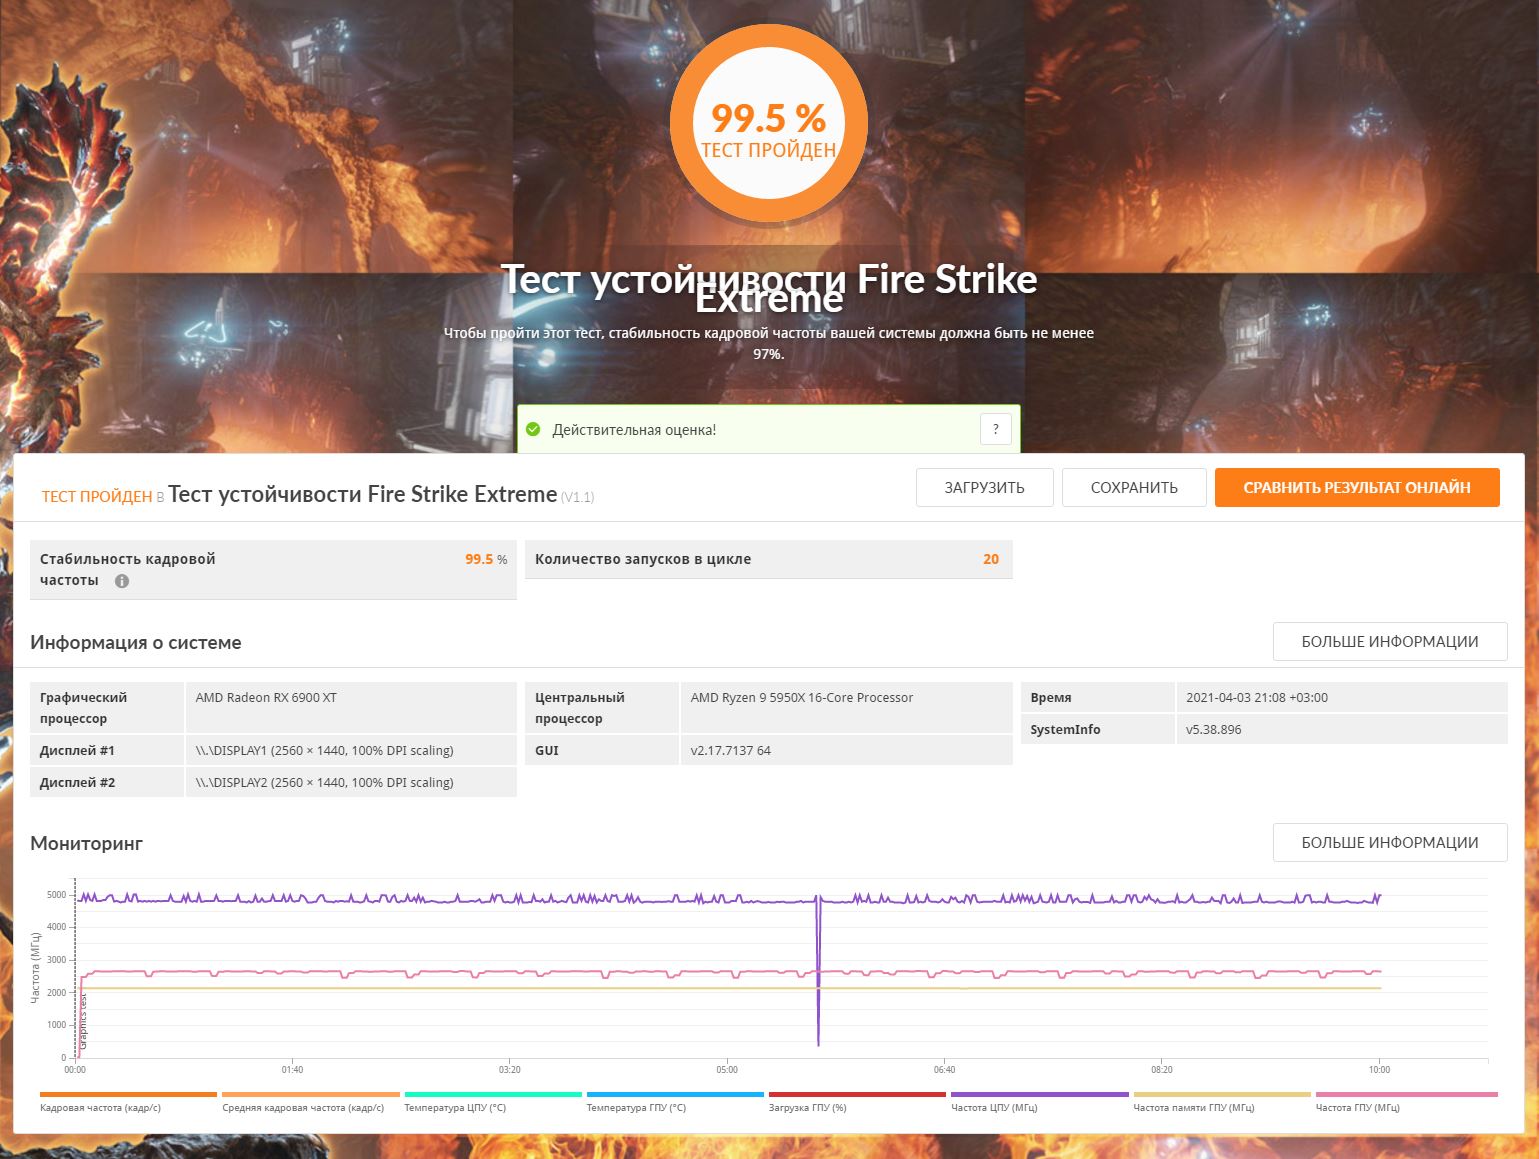Click the Мониторинг section heading

click(87, 843)
